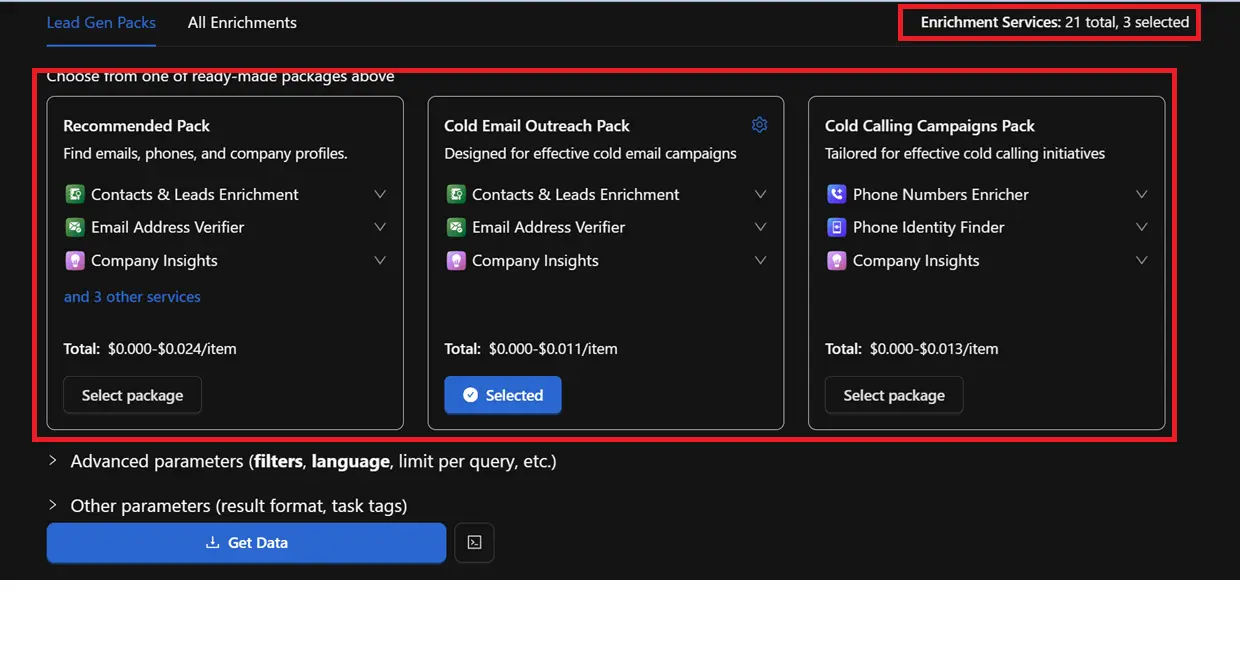Viewport: 1240px width, 668px height.
Task: Expand Advanced parameters section
Action: click(x=53, y=461)
